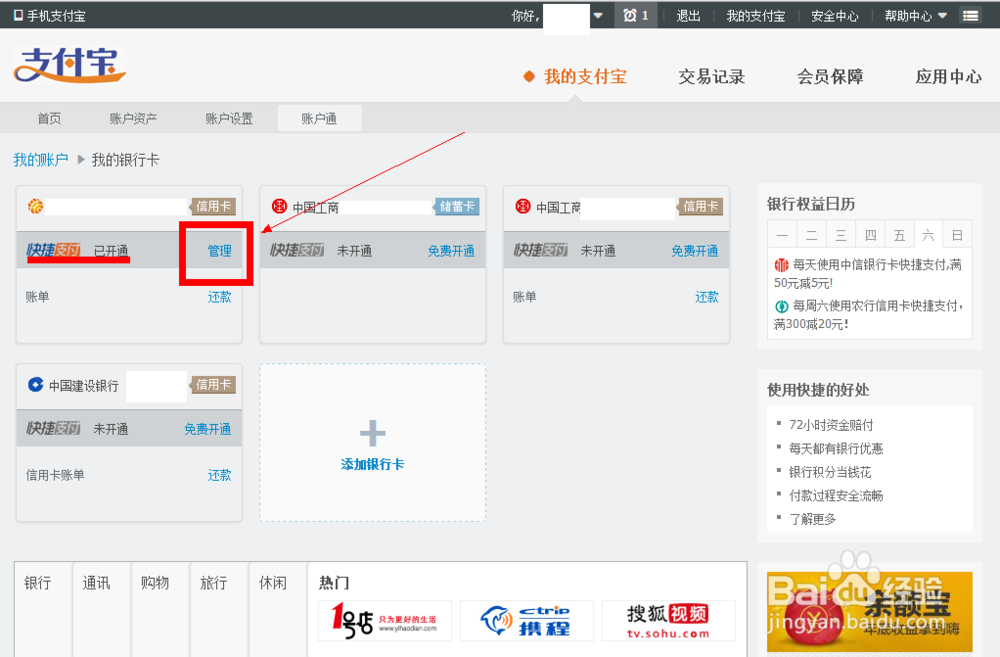Click the 农行 promotion icon
This screenshot has height=657, width=1000.
[781, 306]
